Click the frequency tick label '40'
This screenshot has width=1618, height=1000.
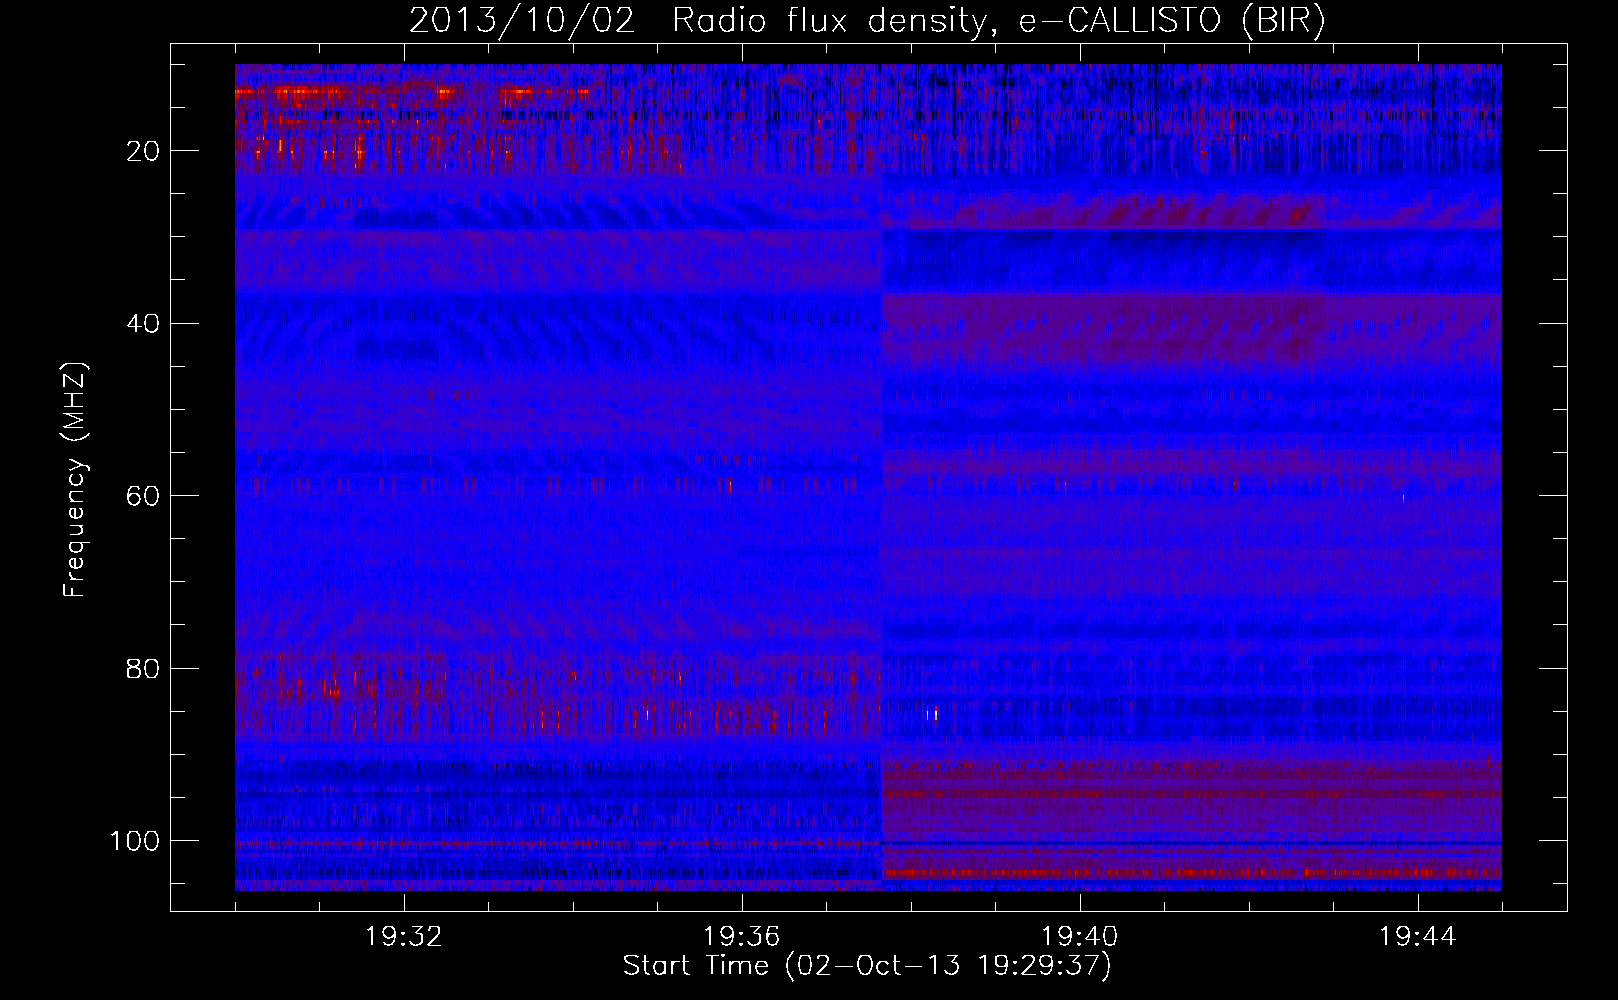tap(143, 324)
